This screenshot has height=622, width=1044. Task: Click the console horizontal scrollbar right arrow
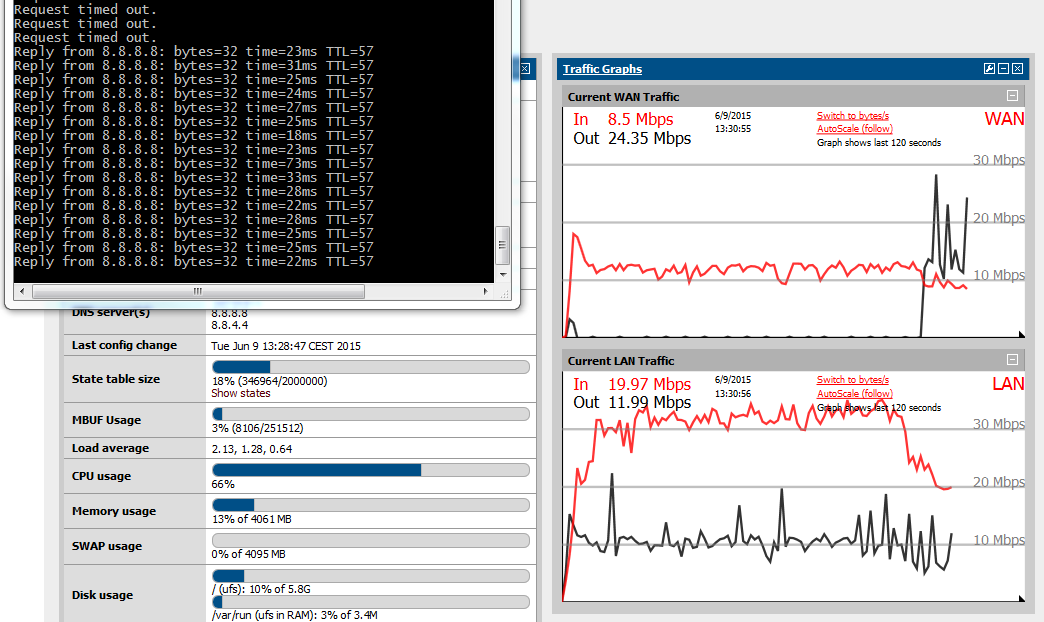(488, 291)
